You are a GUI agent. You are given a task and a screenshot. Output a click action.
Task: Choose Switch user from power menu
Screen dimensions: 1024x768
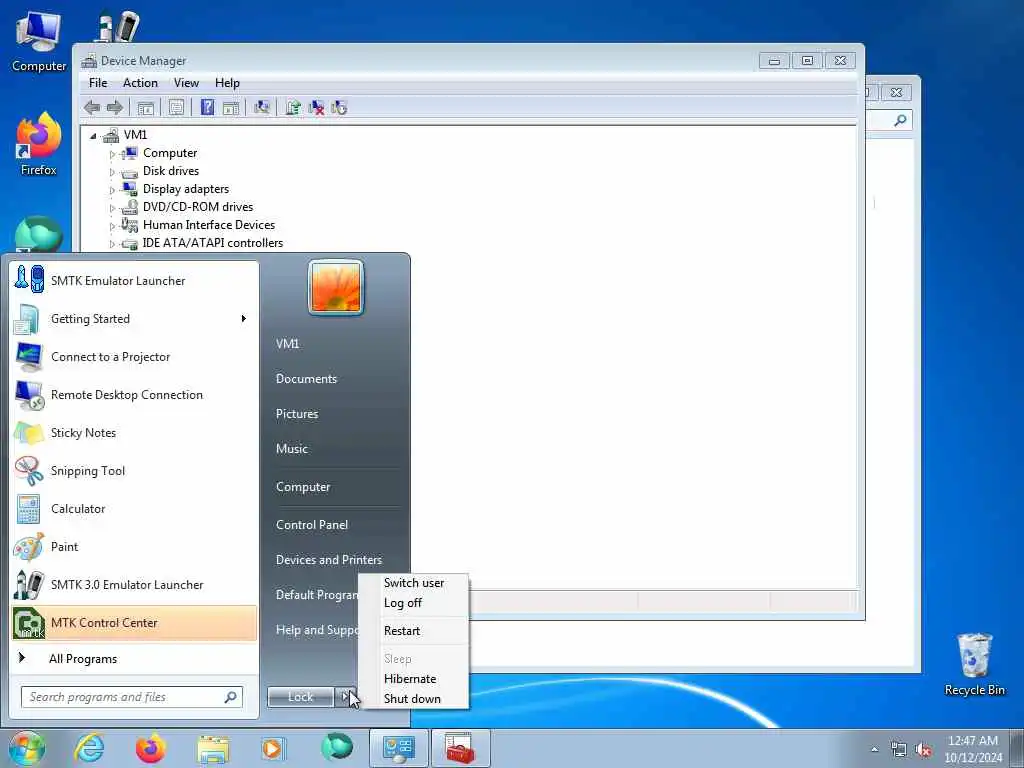click(414, 583)
